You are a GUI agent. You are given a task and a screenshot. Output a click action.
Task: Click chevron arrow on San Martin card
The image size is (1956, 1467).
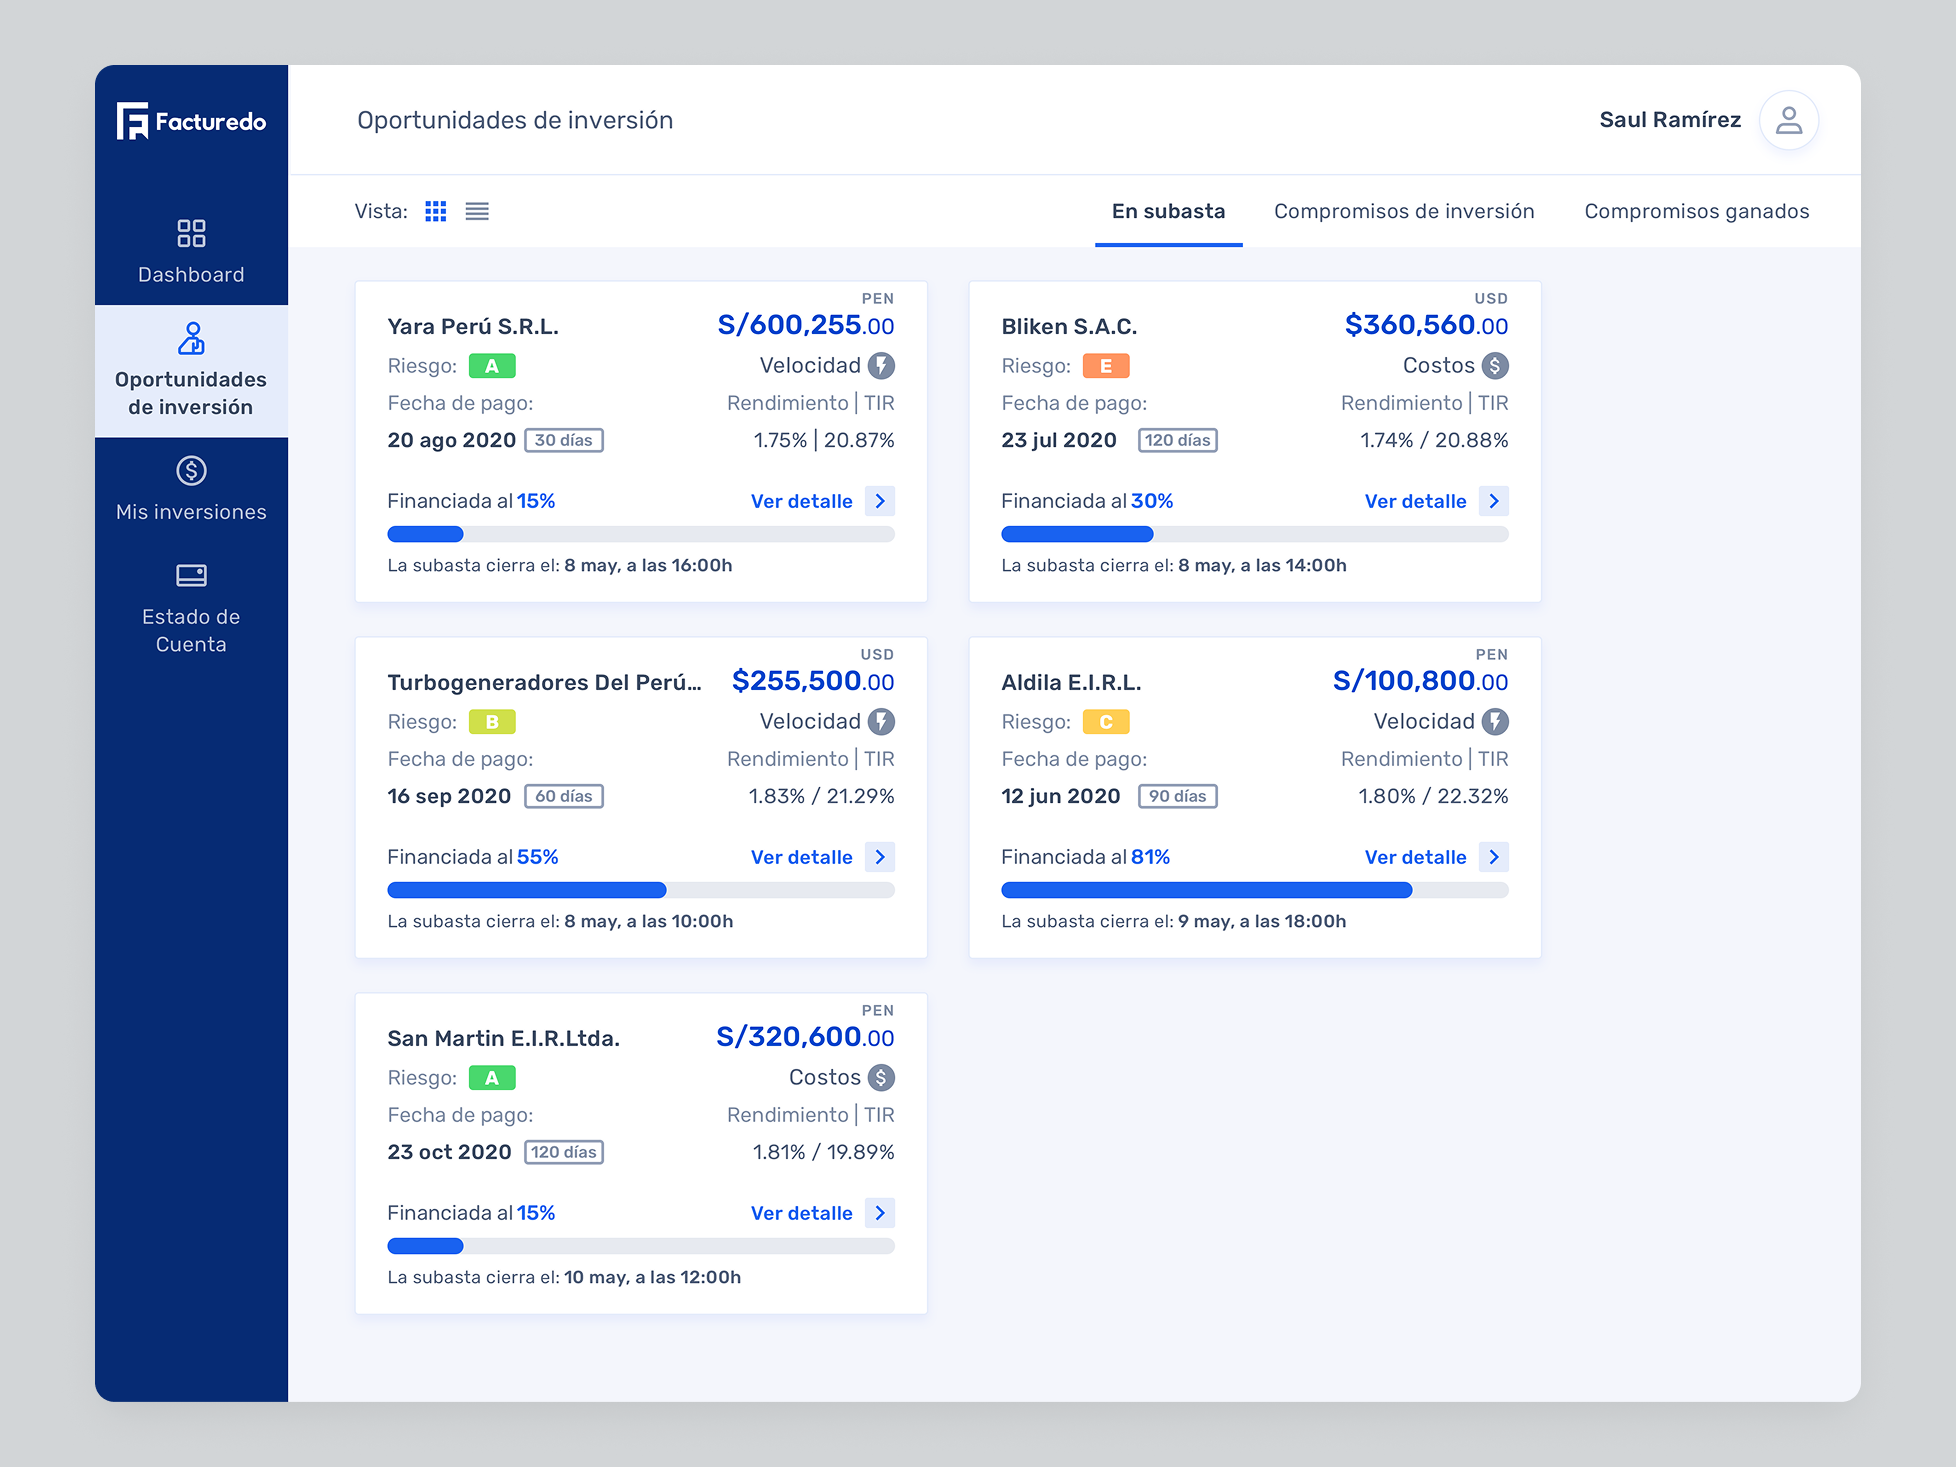point(880,1213)
